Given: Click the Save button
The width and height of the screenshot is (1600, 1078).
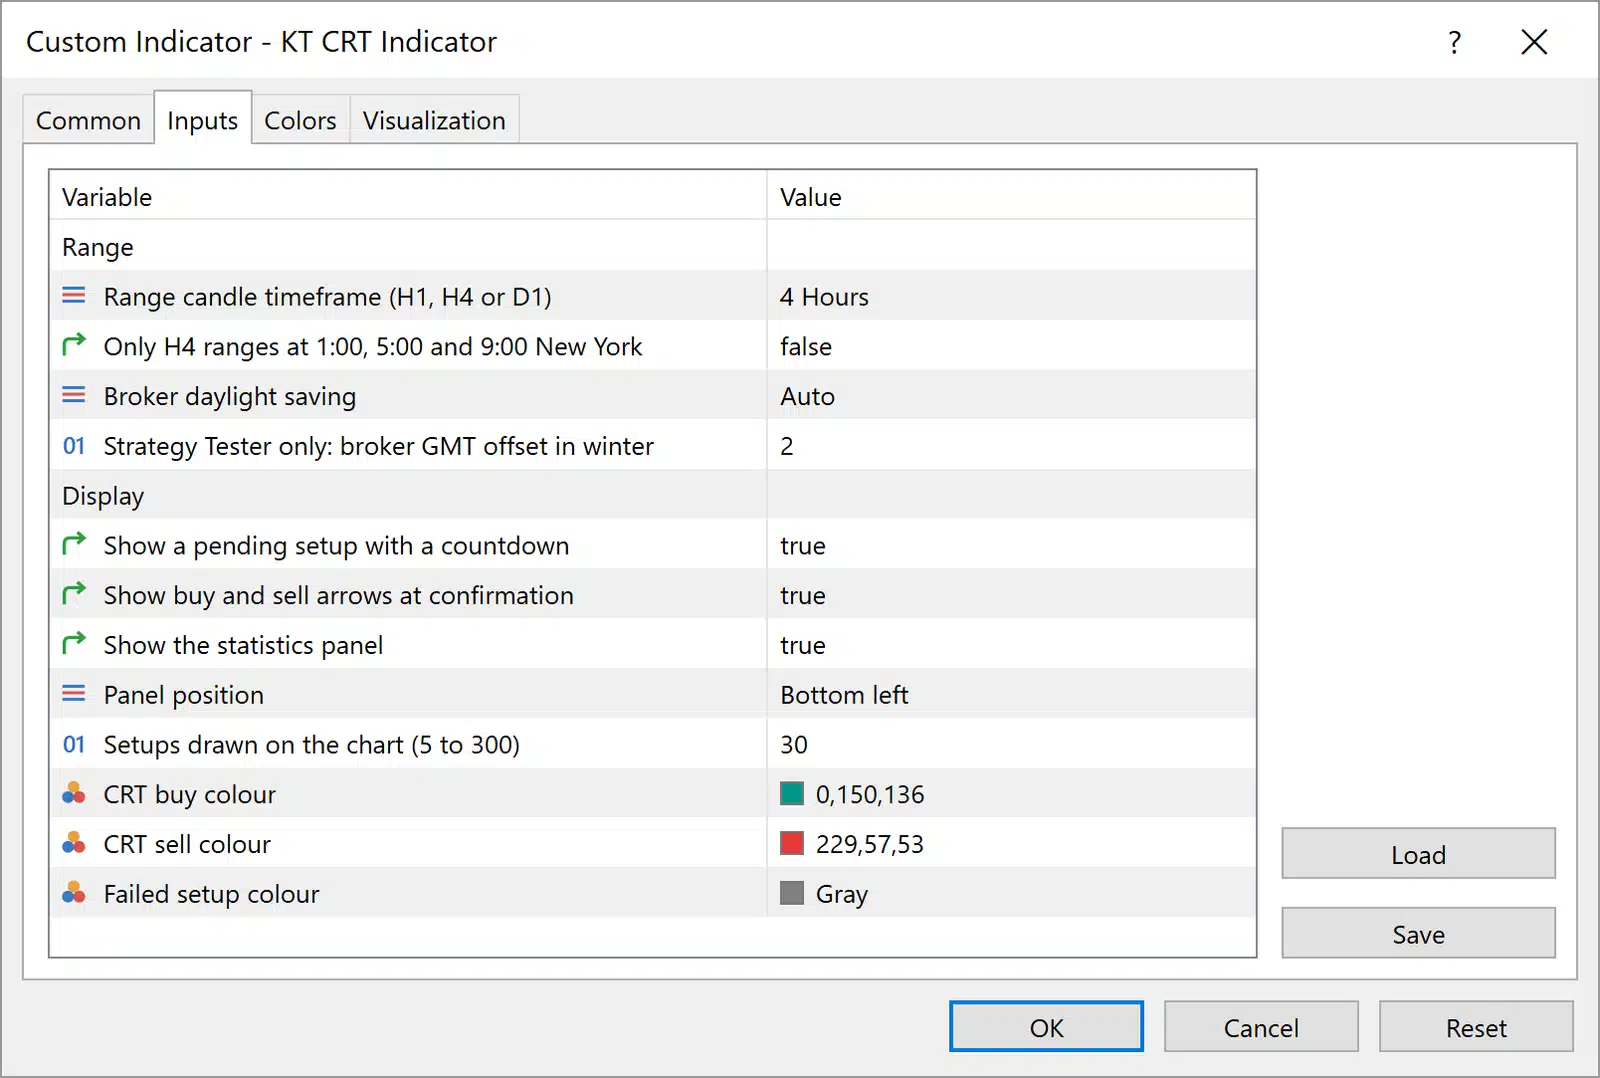Looking at the screenshot, I should 1418,934.
